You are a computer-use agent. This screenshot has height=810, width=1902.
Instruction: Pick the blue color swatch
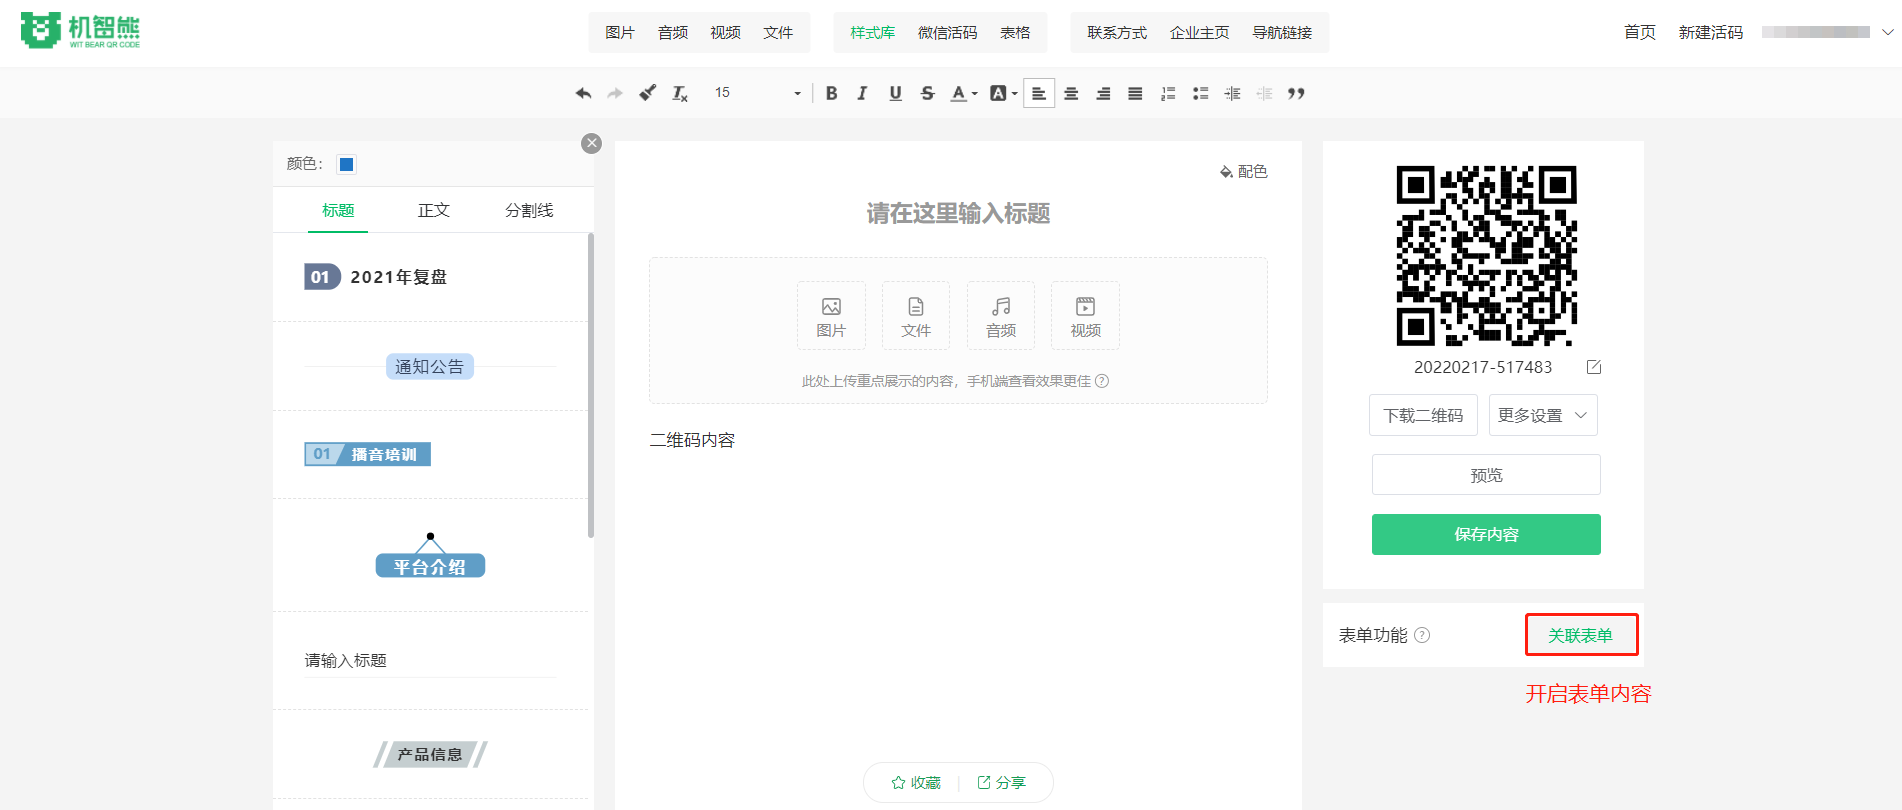tap(347, 164)
